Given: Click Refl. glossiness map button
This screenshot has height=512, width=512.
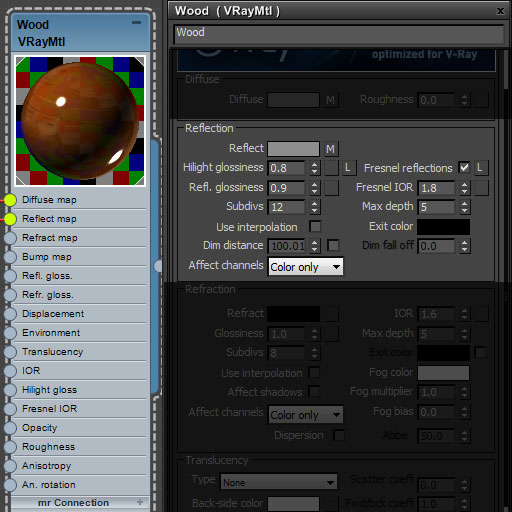Looking at the screenshot, I should [x=331, y=188].
